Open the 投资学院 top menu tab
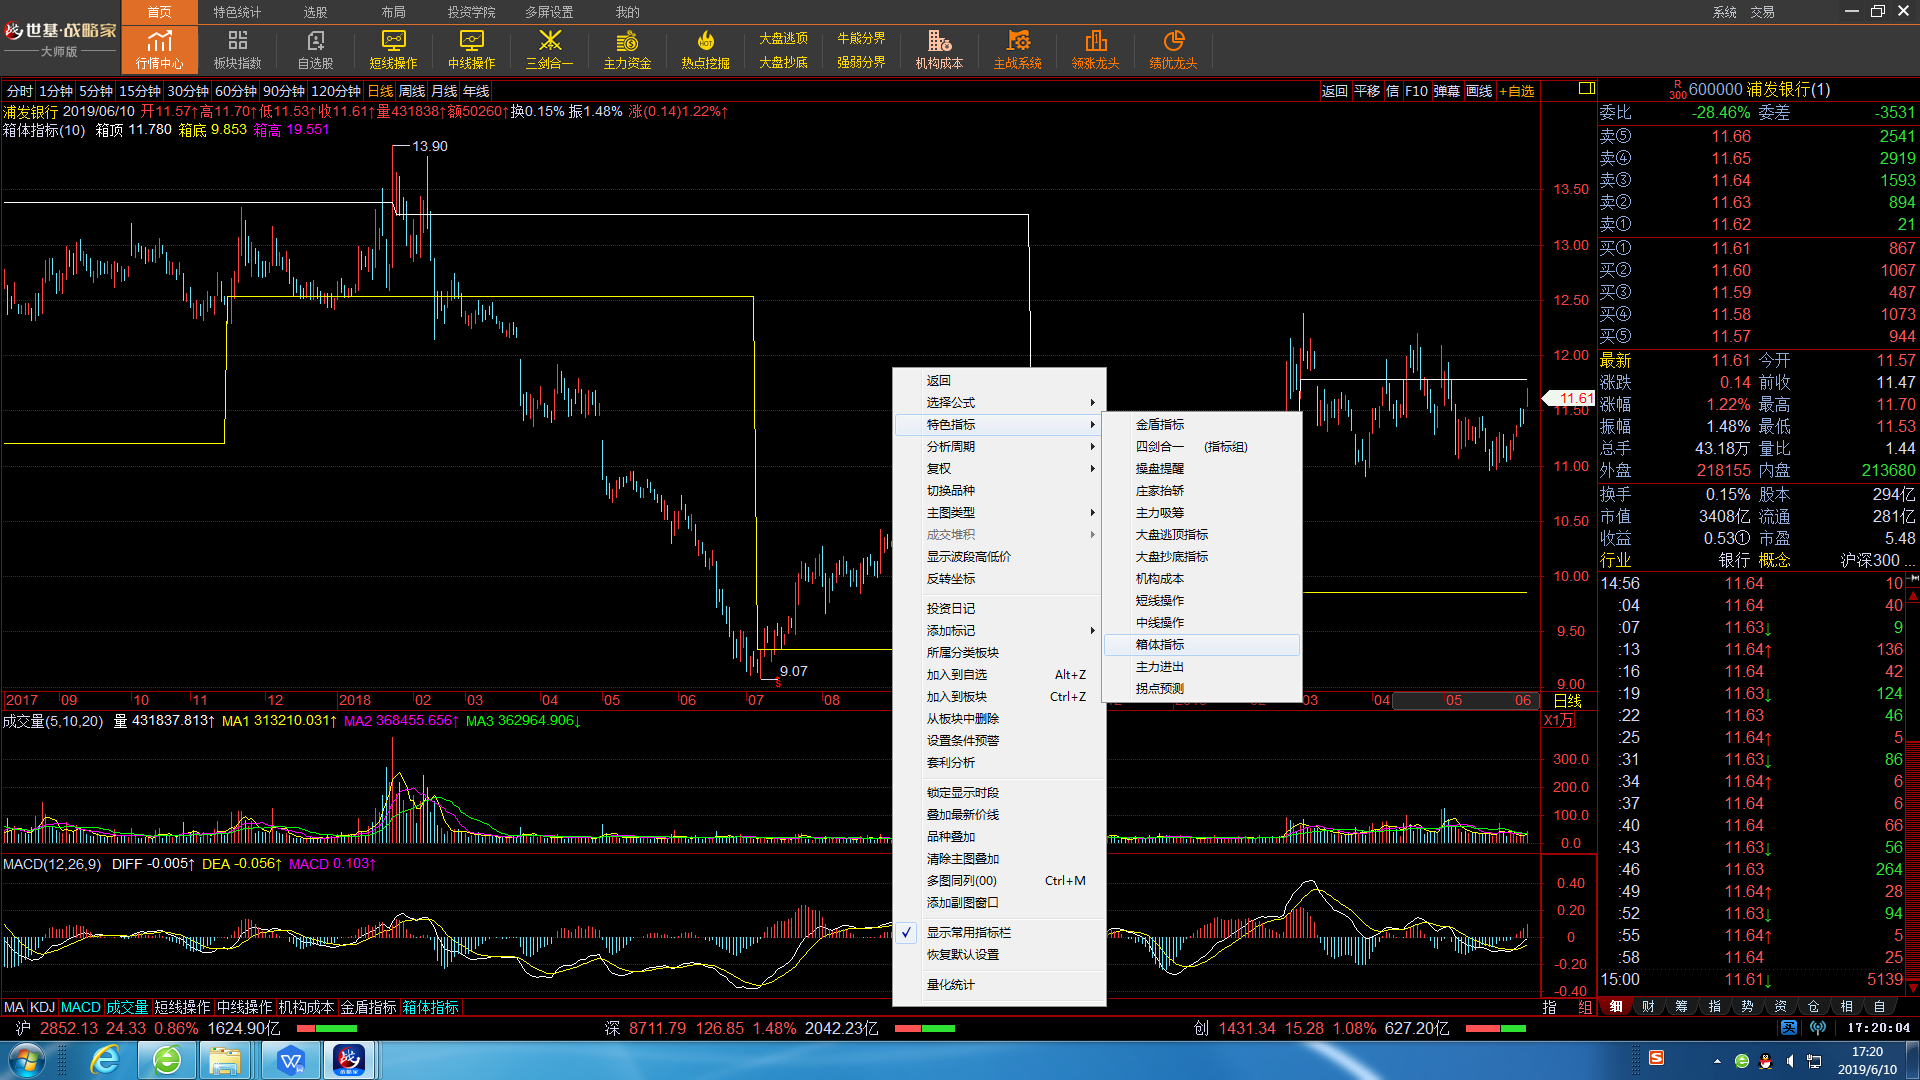This screenshot has height=1080, width=1920. [x=471, y=12]
